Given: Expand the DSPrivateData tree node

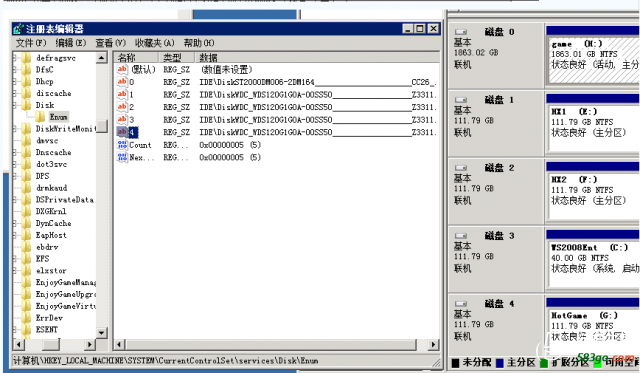Looking at the screenshot, I should [15, 200].
